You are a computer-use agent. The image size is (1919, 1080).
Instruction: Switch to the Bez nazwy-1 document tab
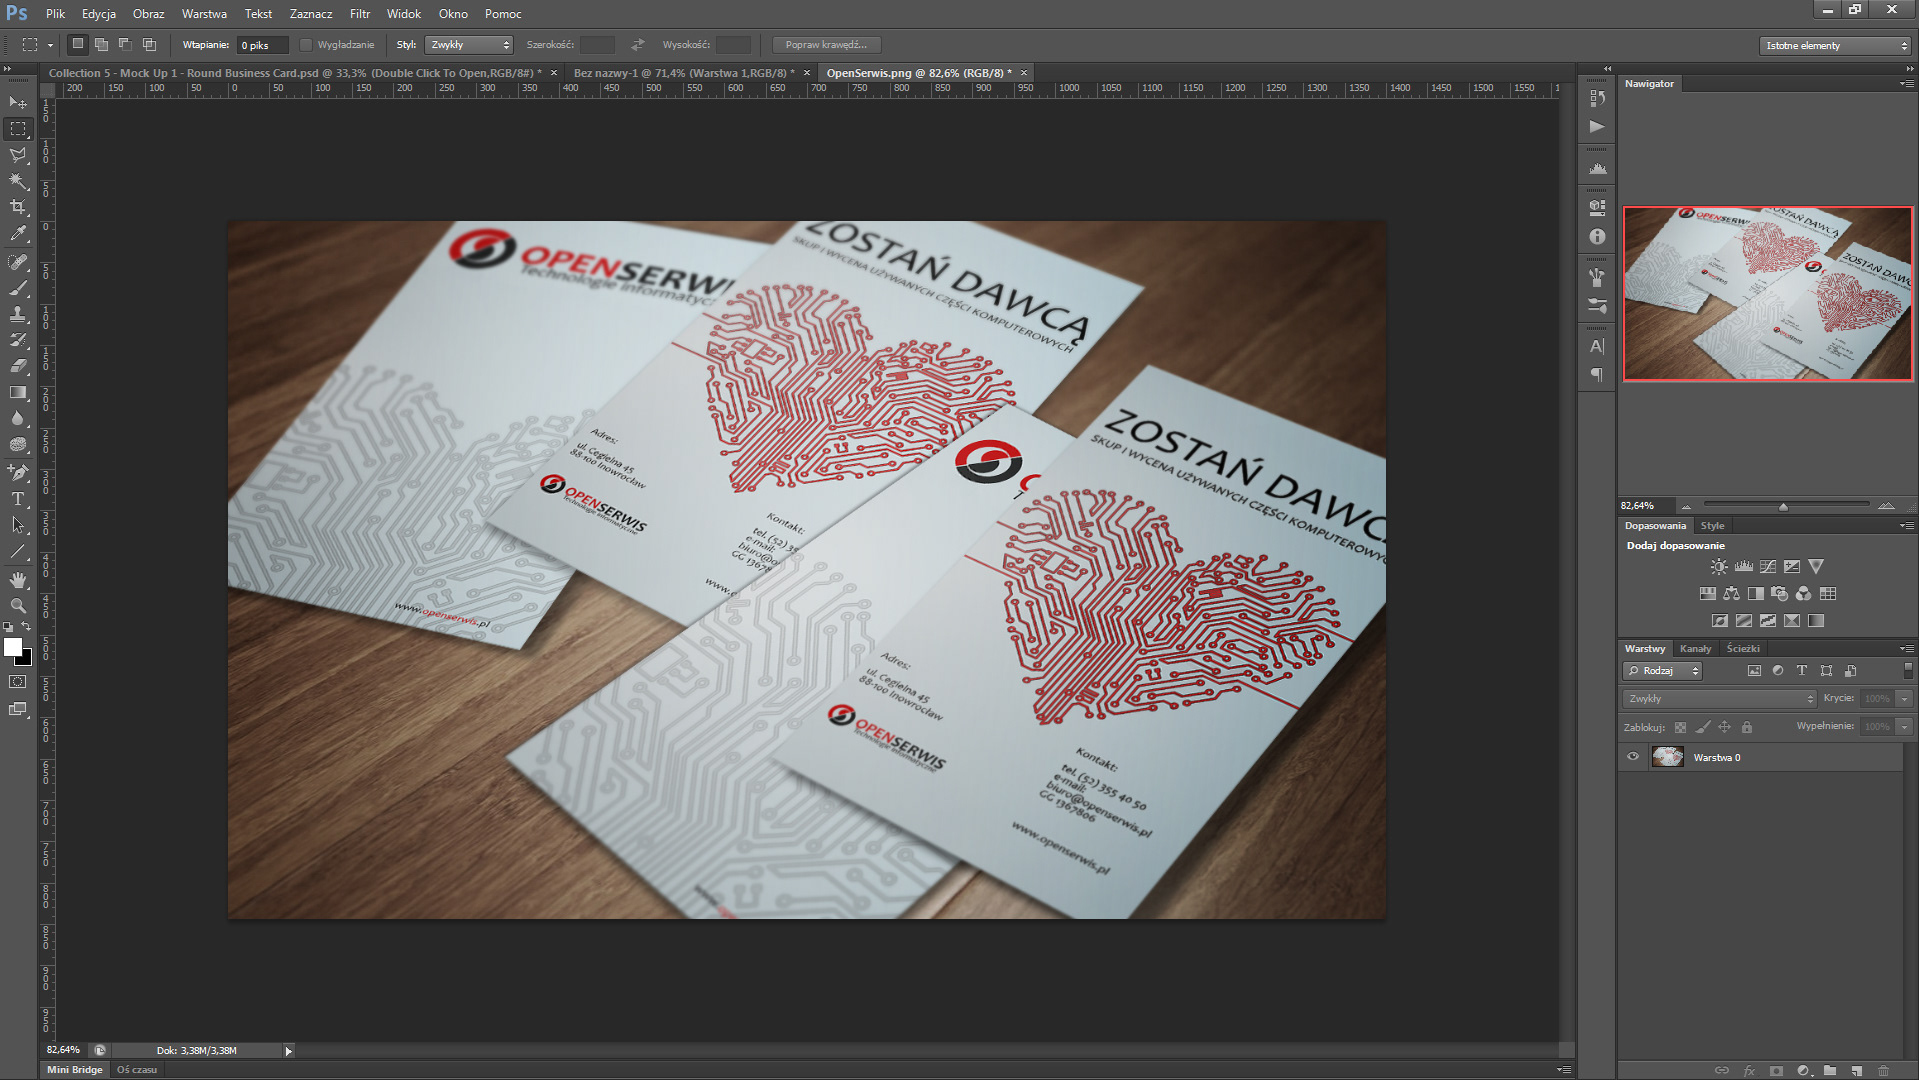point(684,73)
